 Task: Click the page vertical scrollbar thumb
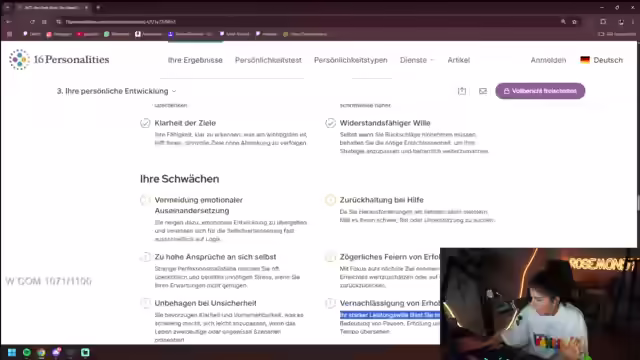pyautogui.click(x=638, y=203)
